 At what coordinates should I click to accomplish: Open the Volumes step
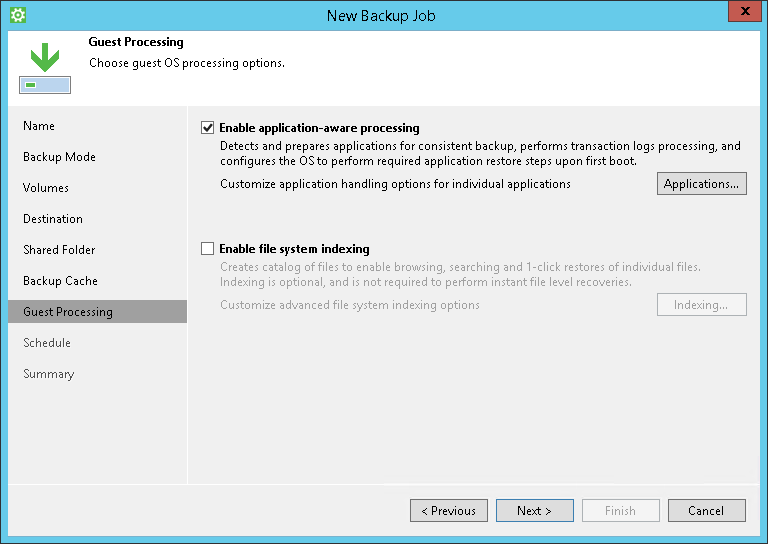[46, 188]
